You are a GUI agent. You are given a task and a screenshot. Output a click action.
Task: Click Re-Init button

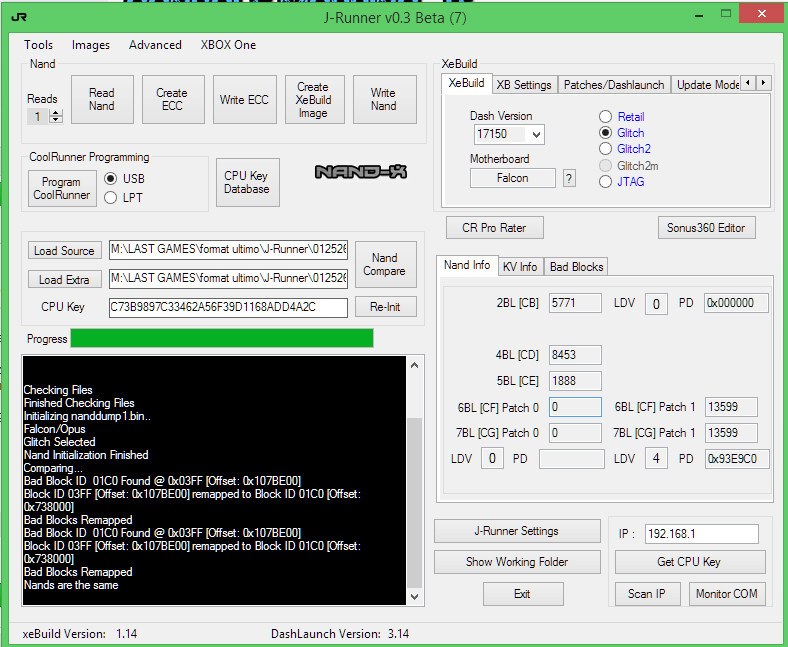pyautogui.click(x=385, y=307)
